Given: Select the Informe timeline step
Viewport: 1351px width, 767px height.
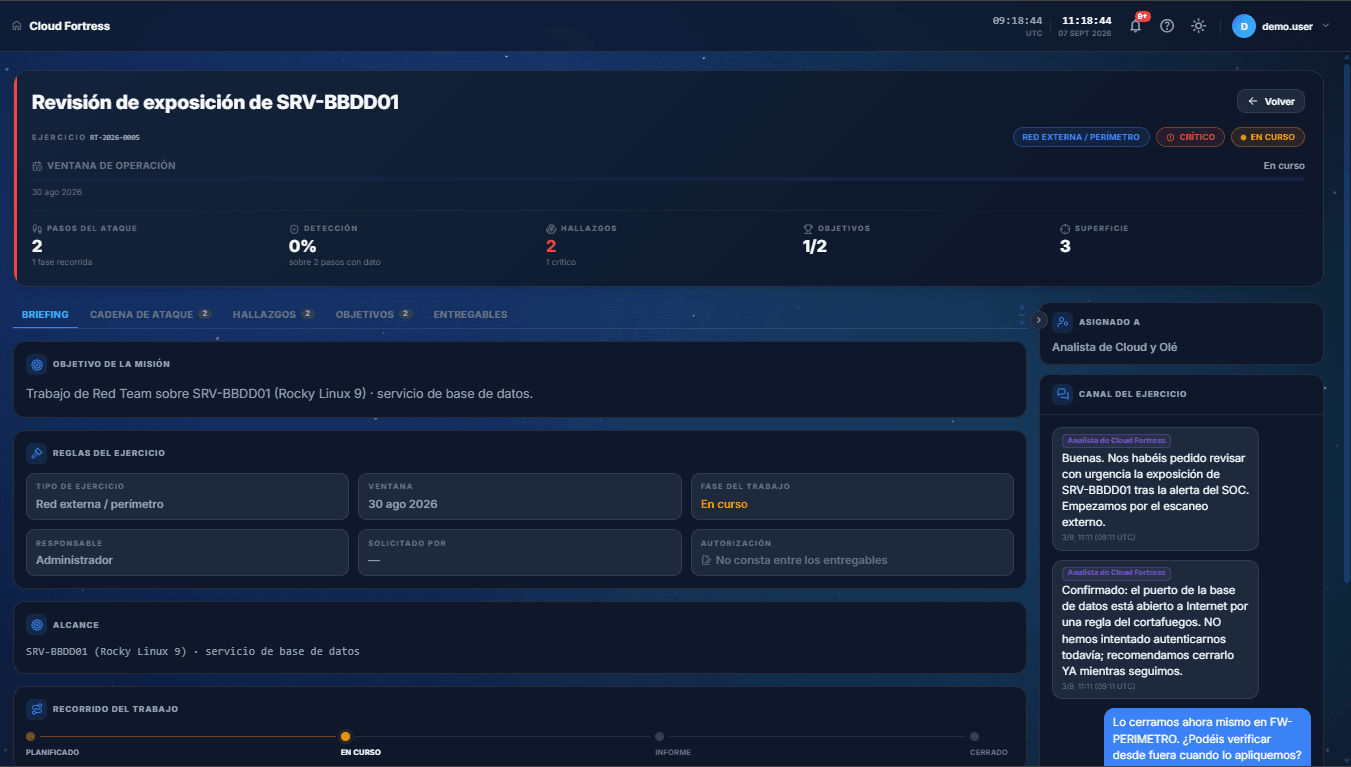Looking at the screenshot, I should (660, 737).
